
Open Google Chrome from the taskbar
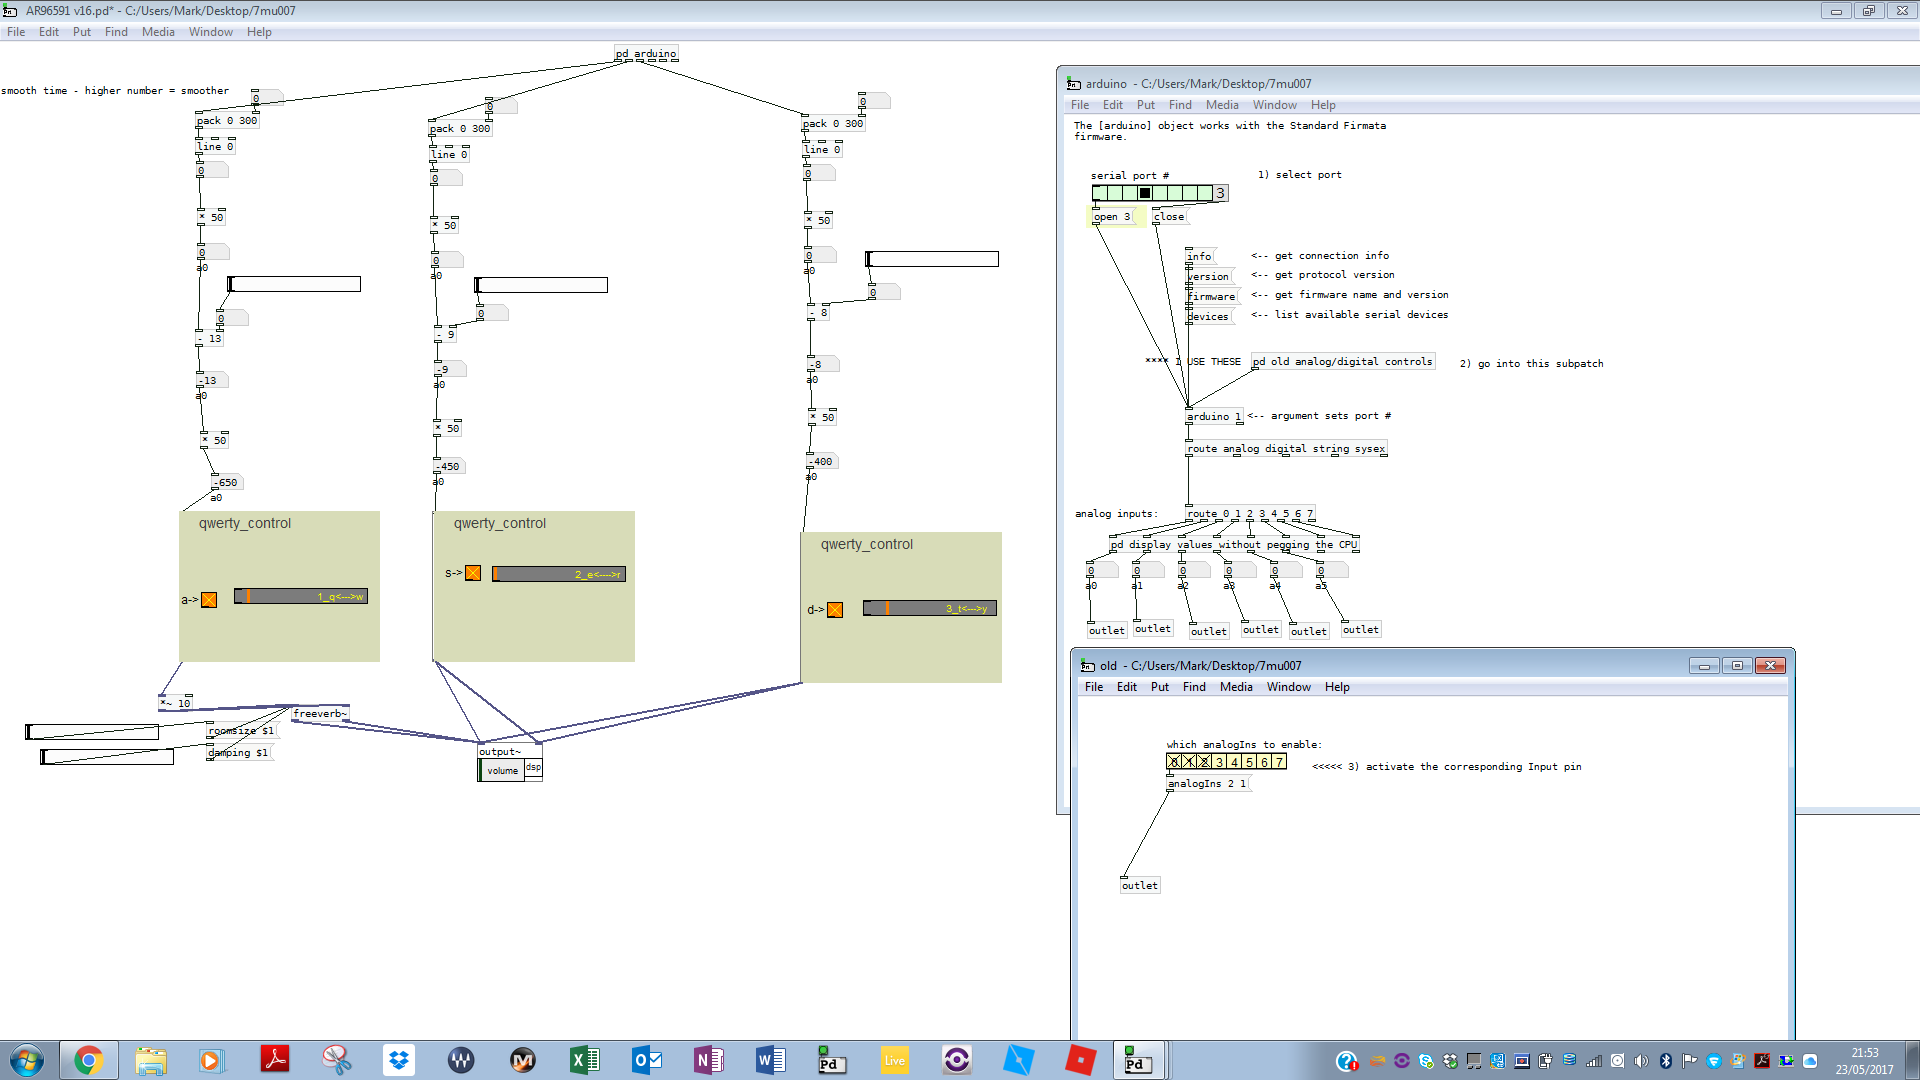(88, 1060)
